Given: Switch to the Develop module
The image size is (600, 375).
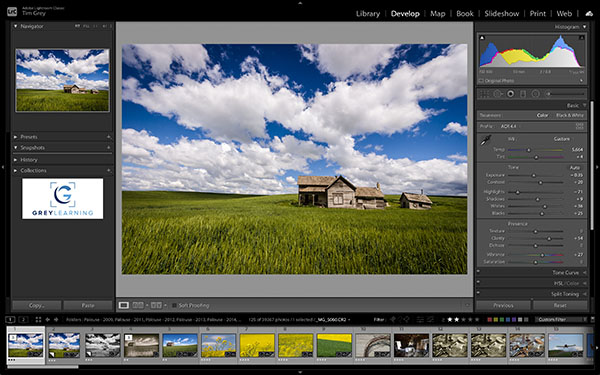Looking at the screenshot, I should tap(405, 13).
